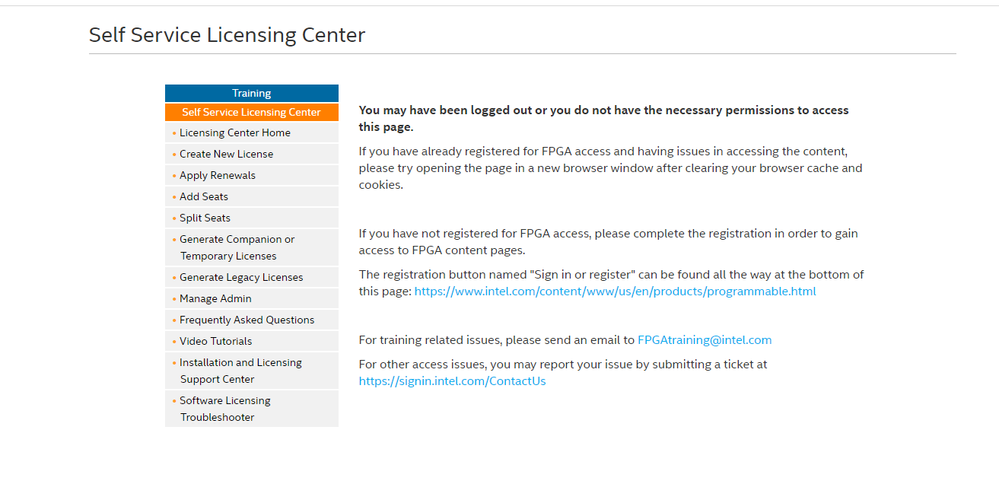Select Self Service Licensing Center menu item
The height and width of the screenshot is (497, 999).
pos(251,112)
